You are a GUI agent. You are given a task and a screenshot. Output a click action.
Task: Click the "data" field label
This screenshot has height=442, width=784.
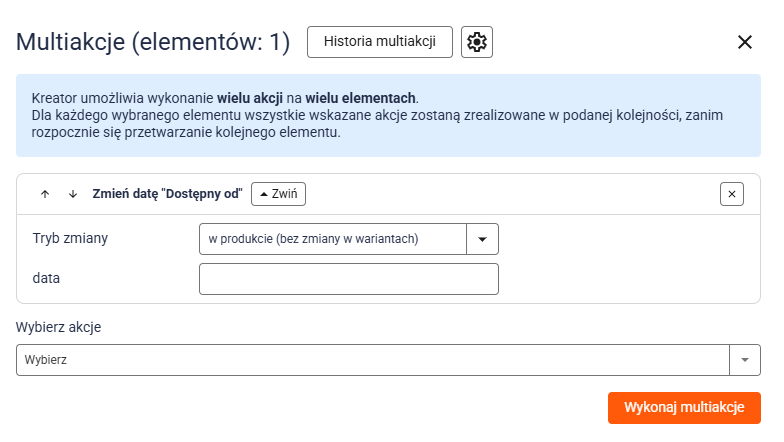[46, 279]
